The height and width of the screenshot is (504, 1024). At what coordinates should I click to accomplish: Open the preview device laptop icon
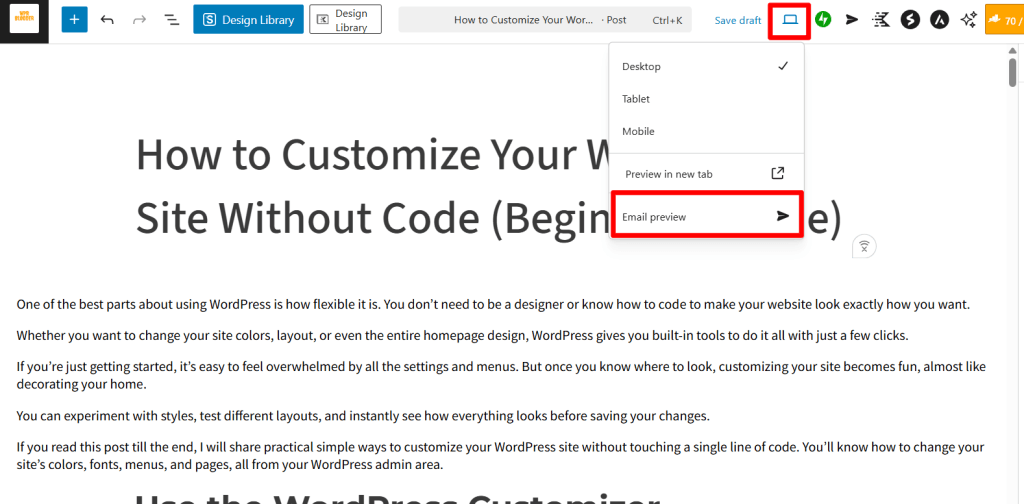[x=790, y=20]
